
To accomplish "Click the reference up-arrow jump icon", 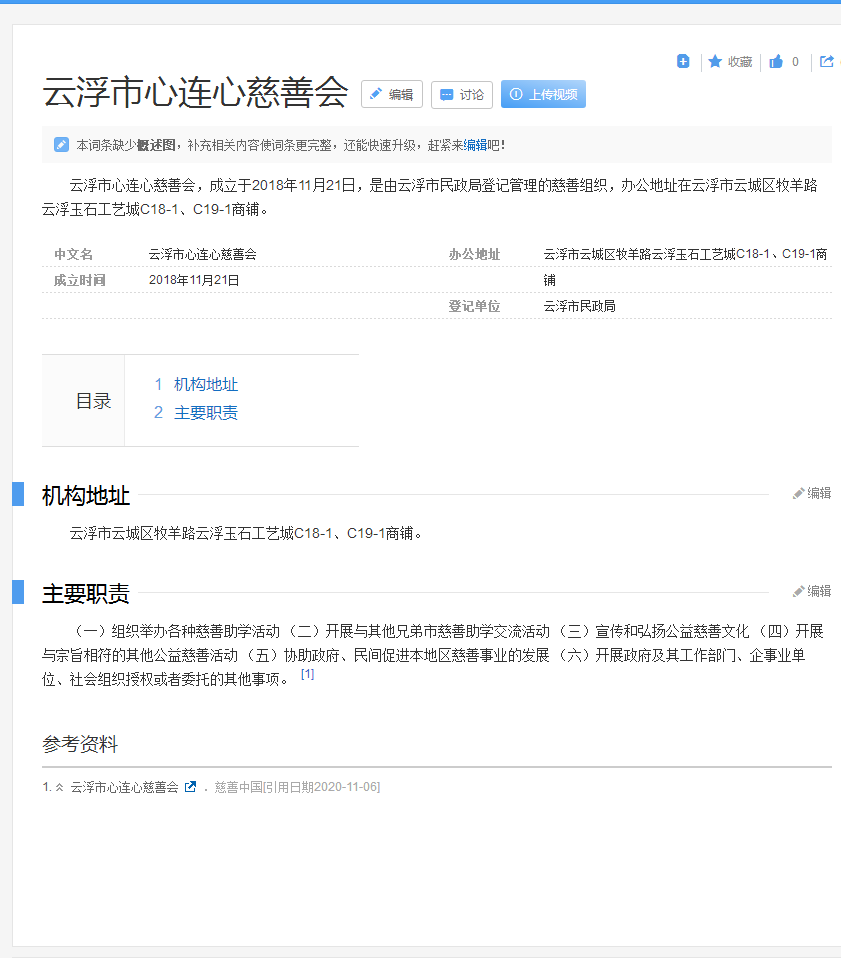I will [59, 787].
